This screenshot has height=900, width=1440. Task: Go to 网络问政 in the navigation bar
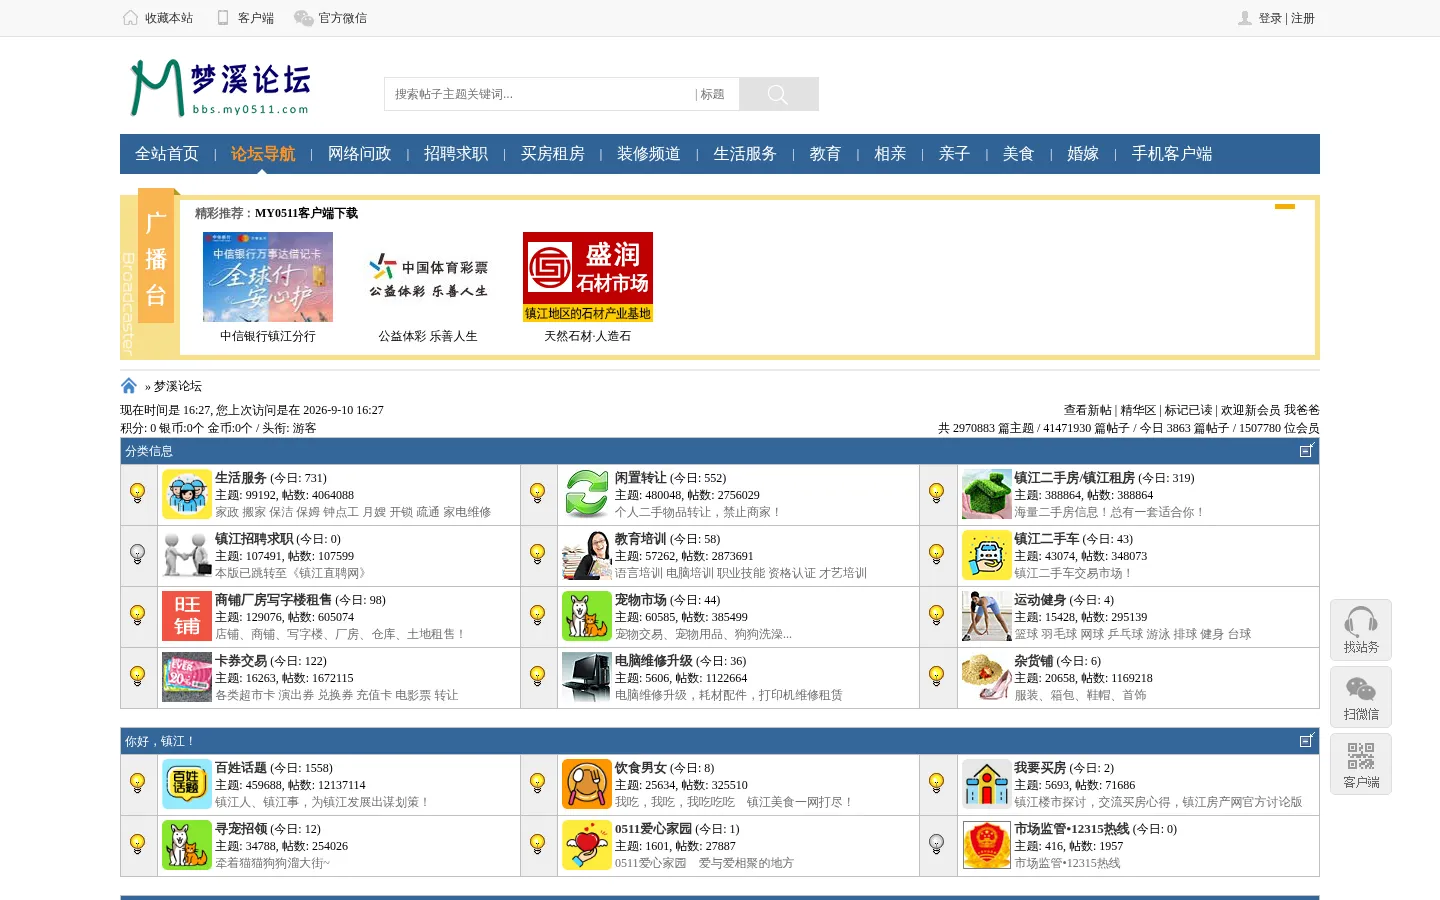359,154
